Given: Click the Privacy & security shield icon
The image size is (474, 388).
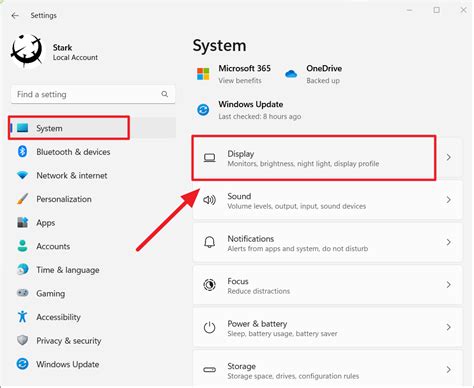Looking at the screenshot, I should point(22,340).
